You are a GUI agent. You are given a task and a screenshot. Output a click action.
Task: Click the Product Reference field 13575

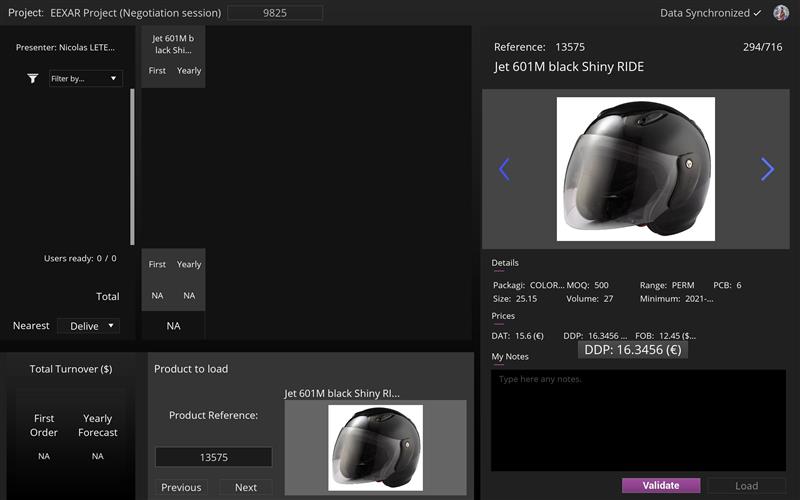[213, 457]
